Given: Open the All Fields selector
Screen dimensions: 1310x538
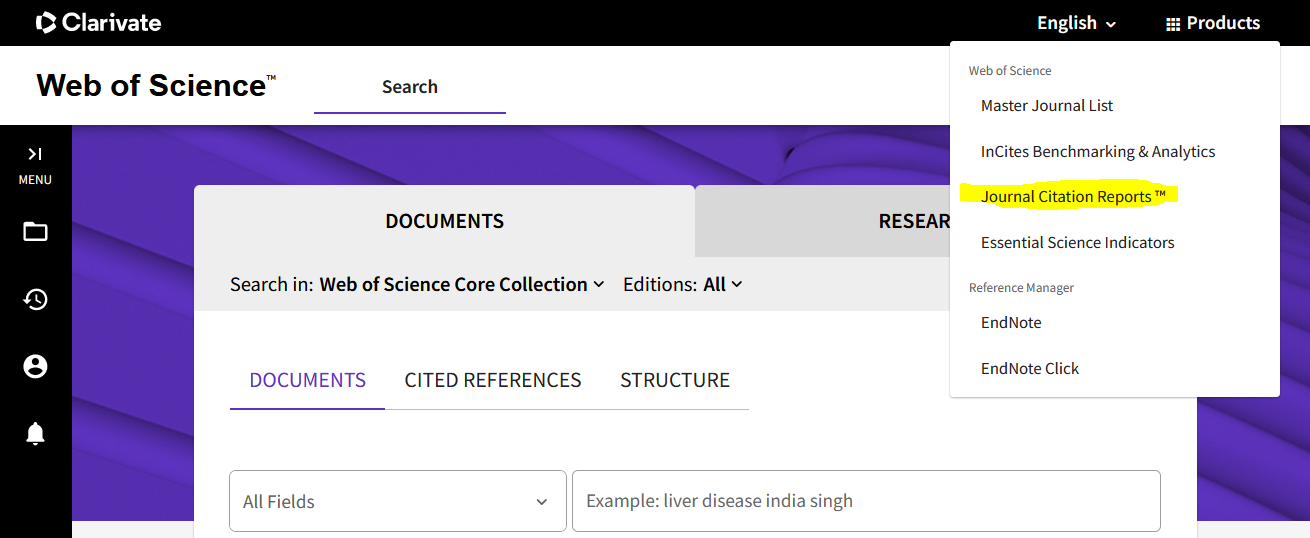Looking at the screenshot, I should pyautogui.click(x=397, y=501).
